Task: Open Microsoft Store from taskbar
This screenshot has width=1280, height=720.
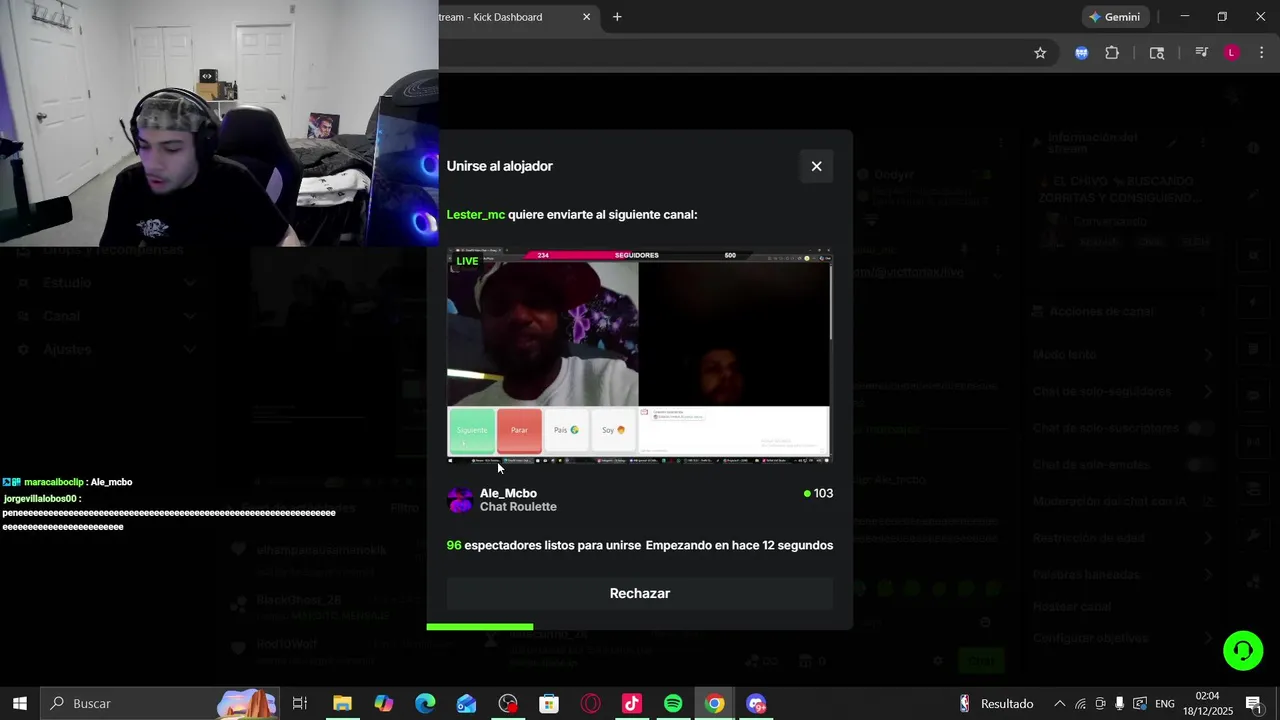Action: click(549, 704)
